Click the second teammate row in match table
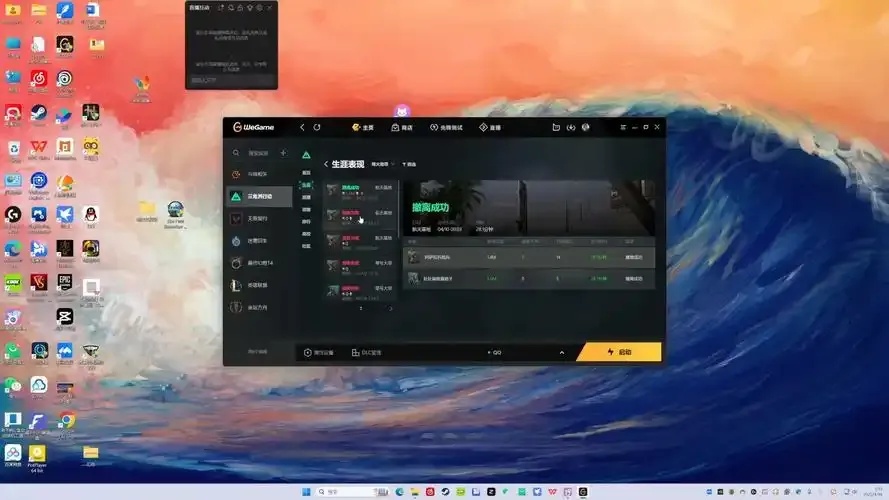889x500 pixels. click(529, 279)
